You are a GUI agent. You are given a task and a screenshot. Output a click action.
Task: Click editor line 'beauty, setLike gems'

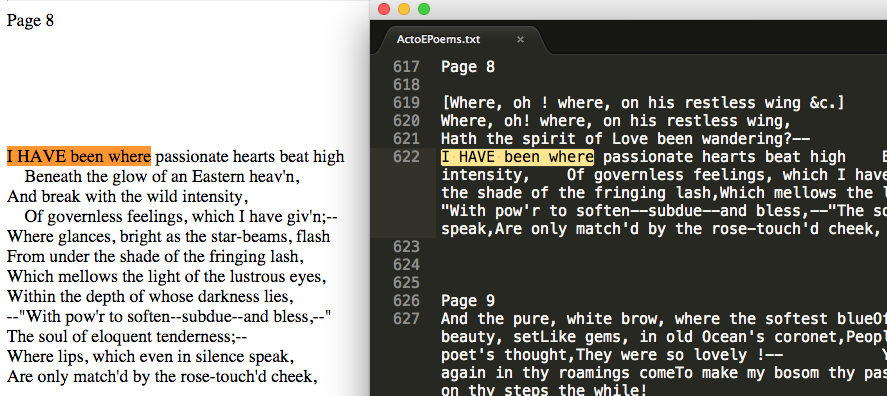click(664, 337)
